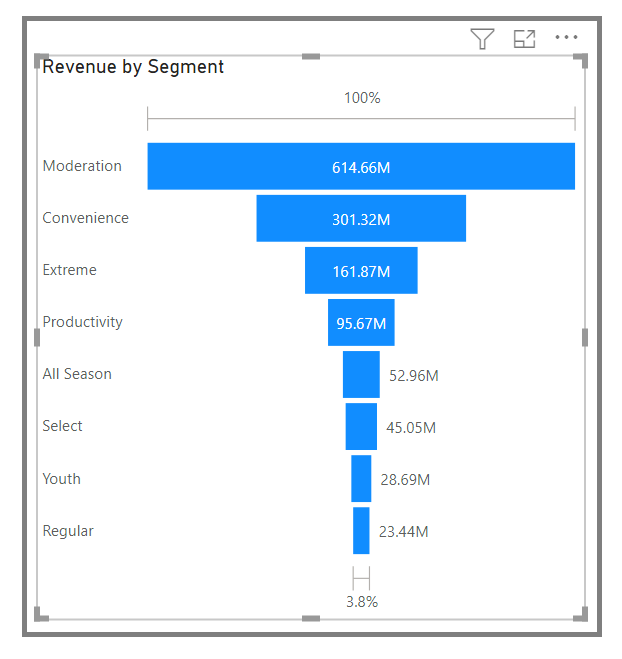Click the 3.8% bottom percent label
This screenshot has height=659, width=622.
(362, 602)
